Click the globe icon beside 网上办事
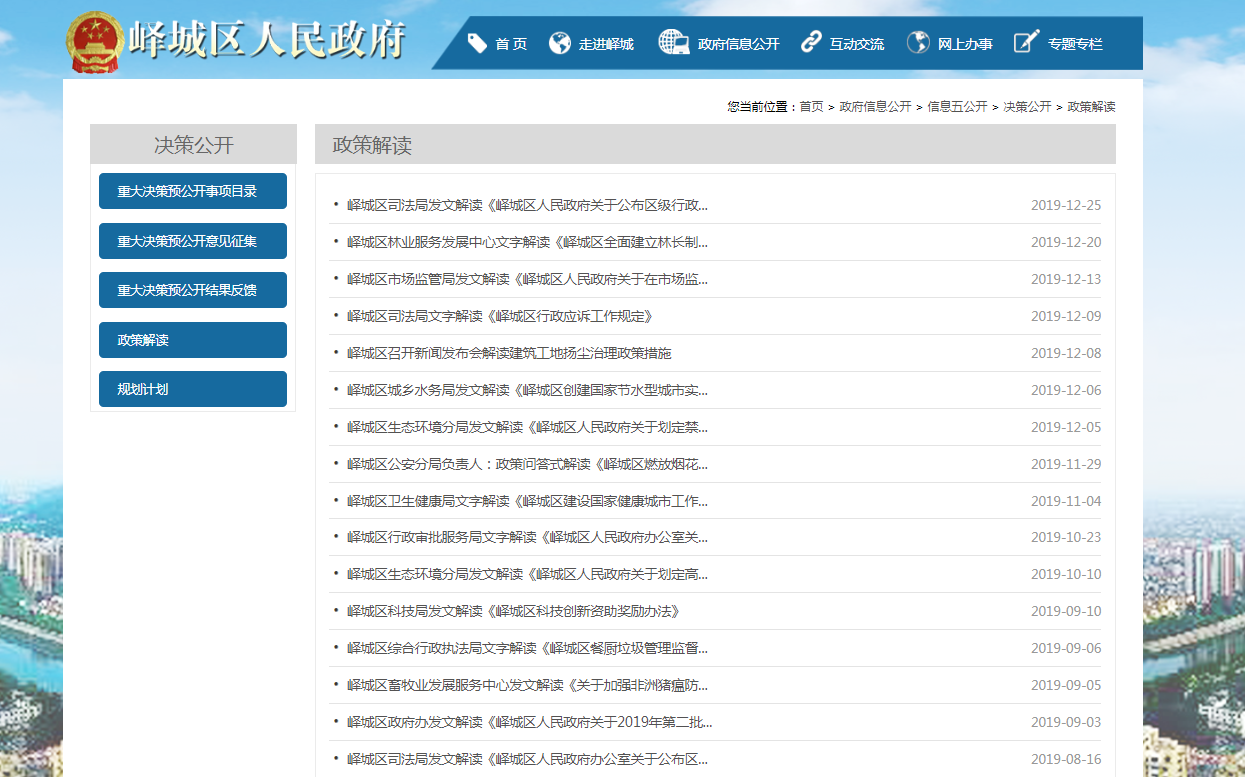The width and height of the screenshot is (1245, 777). pyautogui.click(x=918, y=43)
